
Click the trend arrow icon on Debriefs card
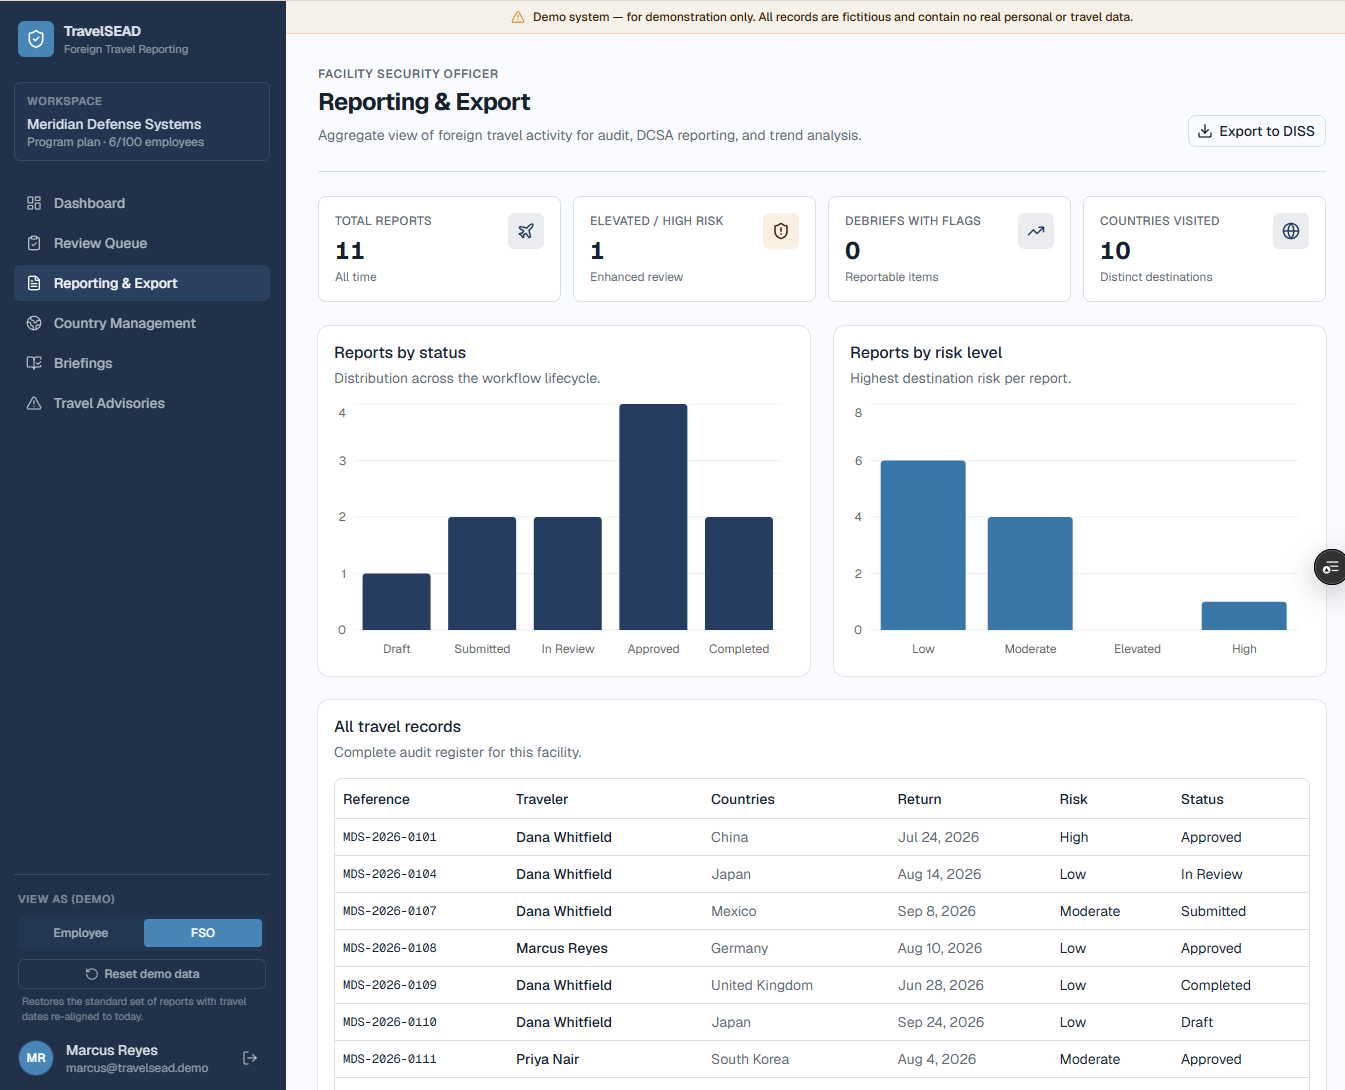point(1036,231)
